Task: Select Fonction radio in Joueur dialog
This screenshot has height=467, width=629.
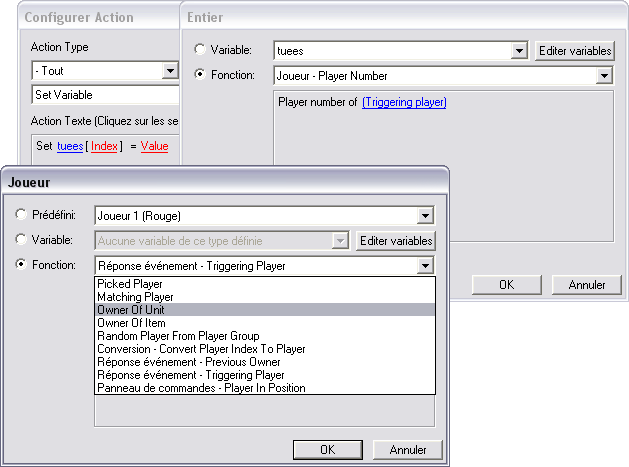Action: pyautogui.click(x=23, y=265)
